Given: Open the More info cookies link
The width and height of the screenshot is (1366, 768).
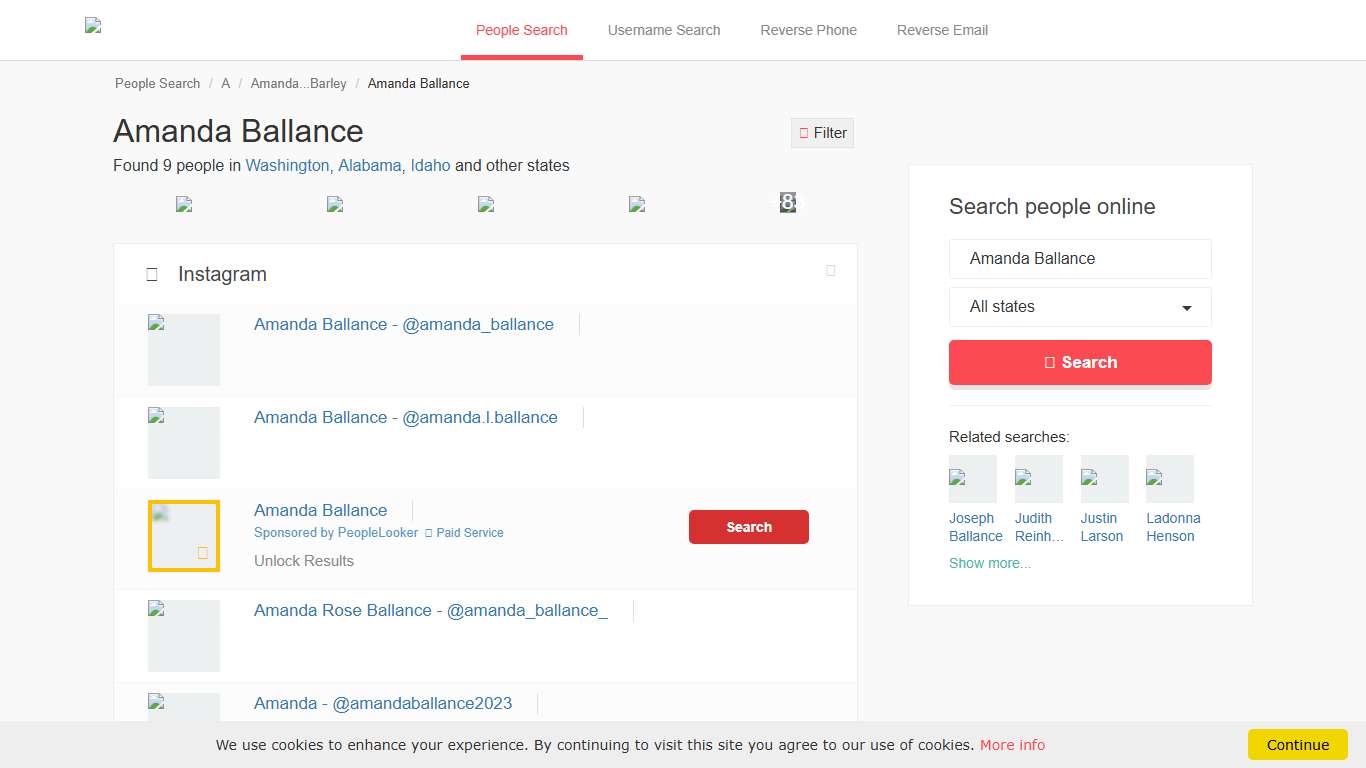Looking at the screenshot, I should coord(1012,744).
